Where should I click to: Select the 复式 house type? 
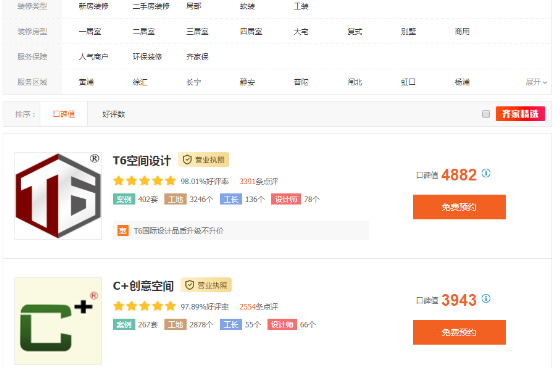click(355, 31)
